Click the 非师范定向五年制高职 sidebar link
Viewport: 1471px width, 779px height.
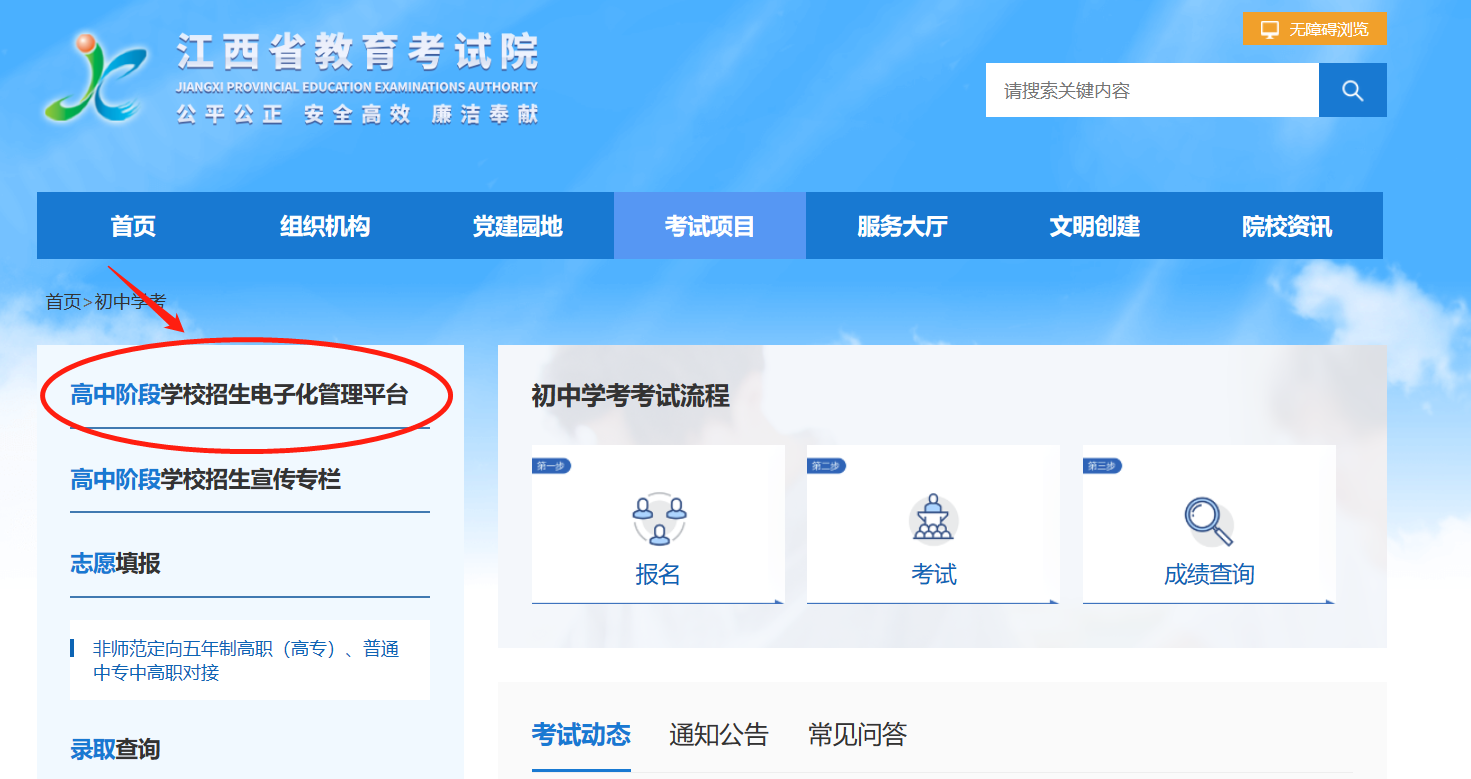point(246,660)
